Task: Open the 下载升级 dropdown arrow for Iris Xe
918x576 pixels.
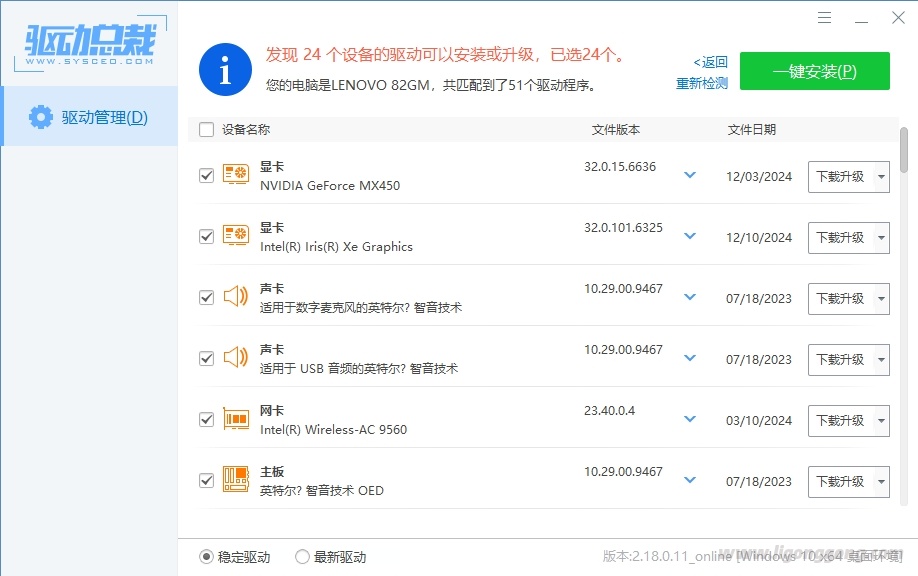Action: click(881, 238)
